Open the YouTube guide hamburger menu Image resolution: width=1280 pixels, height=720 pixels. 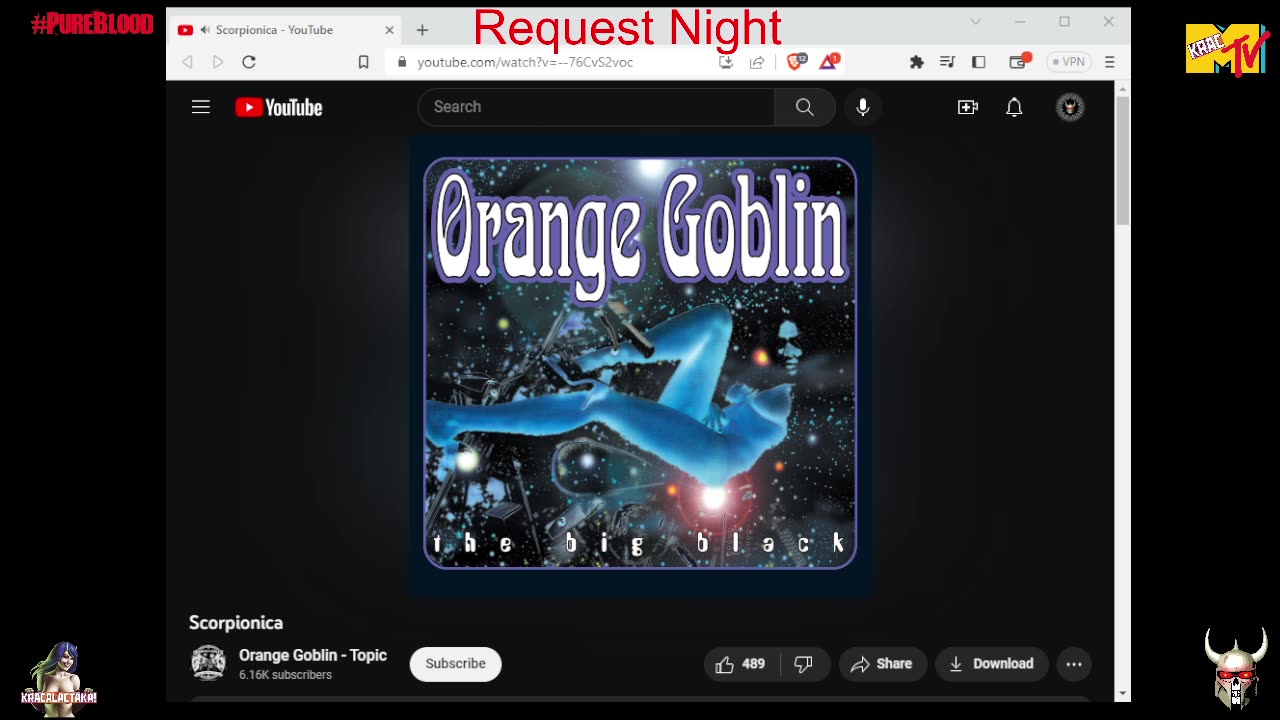pyautogui.click(x=201, y=107)
